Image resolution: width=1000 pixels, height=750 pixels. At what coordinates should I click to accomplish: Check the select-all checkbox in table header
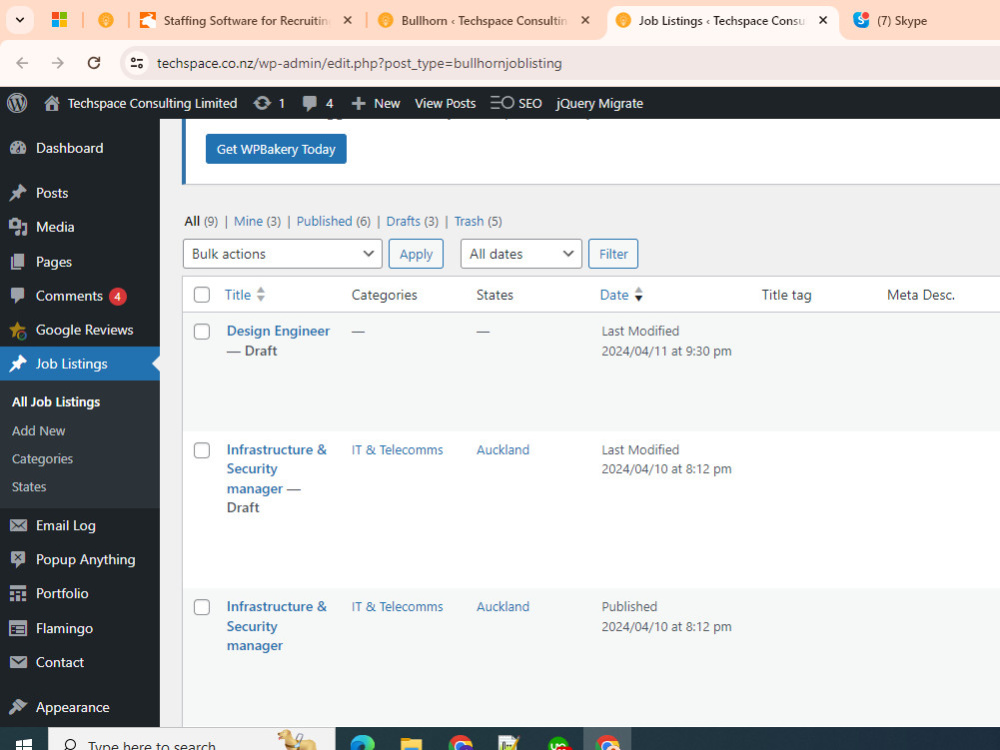click(x=201, y=294)
